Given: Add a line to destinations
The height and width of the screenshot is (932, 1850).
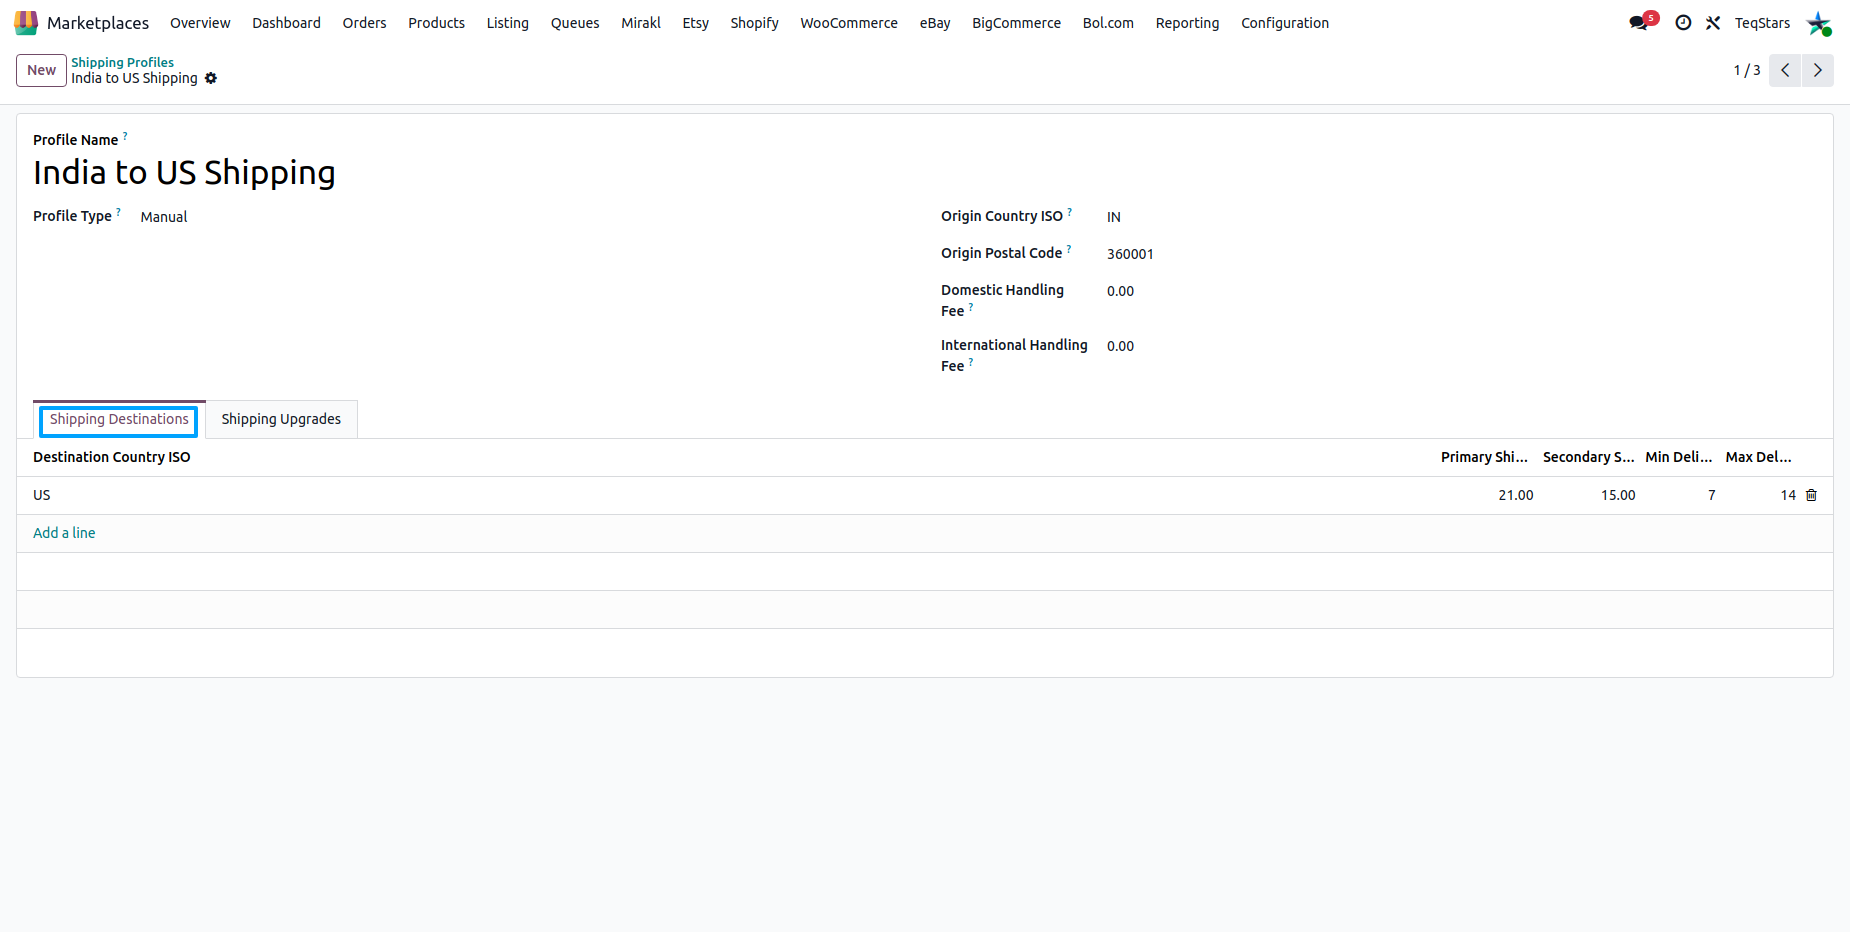Looking at the screenshot, I should click(64, 533).
